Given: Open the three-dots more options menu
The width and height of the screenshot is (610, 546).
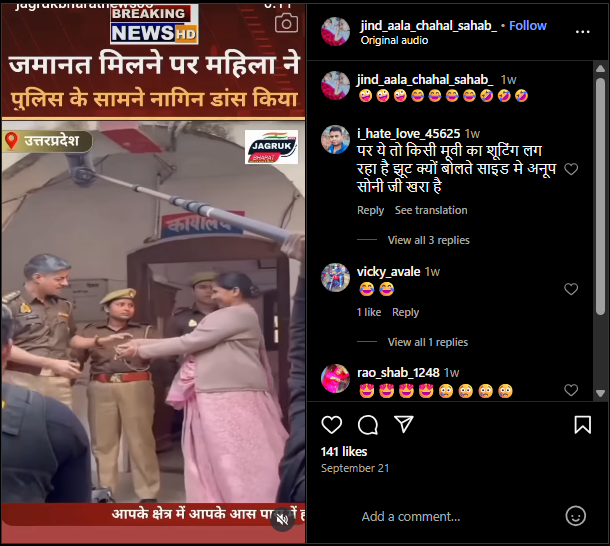Looking at the screenshot, I should click(582, 32).
